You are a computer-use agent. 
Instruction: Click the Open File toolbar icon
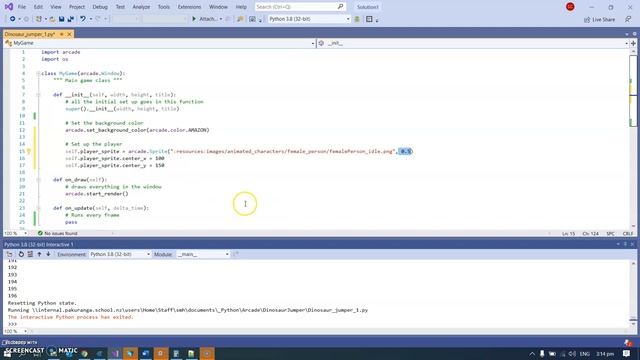[52, 19]
